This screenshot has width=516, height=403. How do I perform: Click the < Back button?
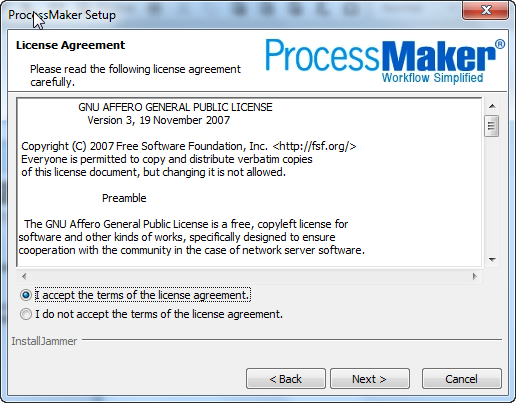(286, 379)
